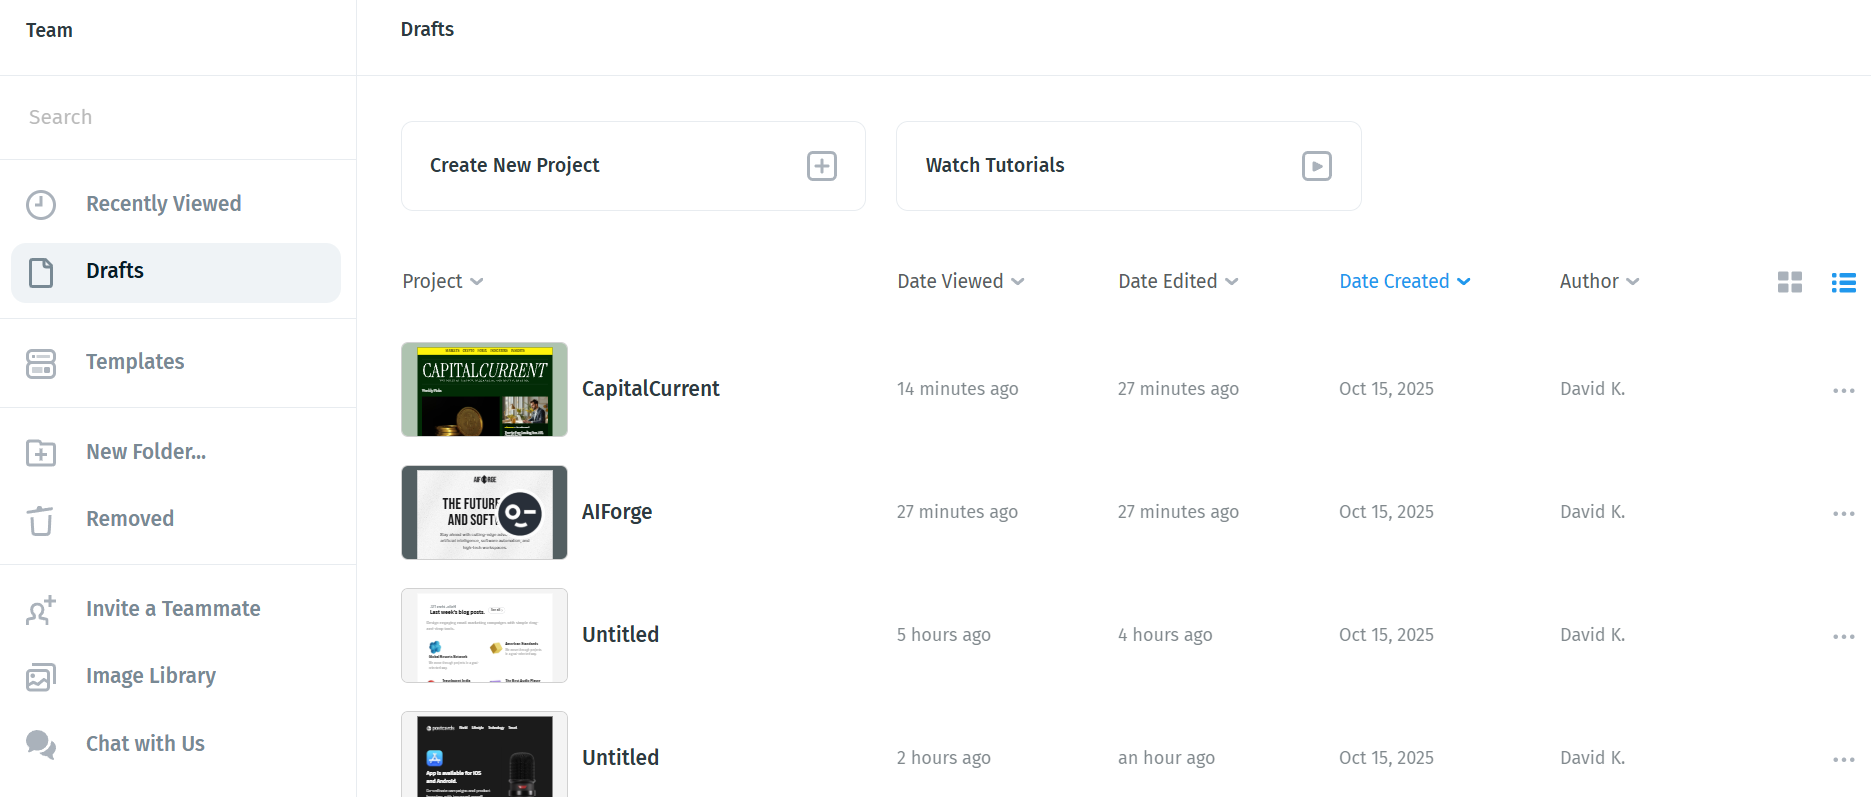The height and width of the screenshot is (797, 1871).
Task: Open more options for CapitalCurrent
Action: pyautogui.click(x=1843, y=390)
